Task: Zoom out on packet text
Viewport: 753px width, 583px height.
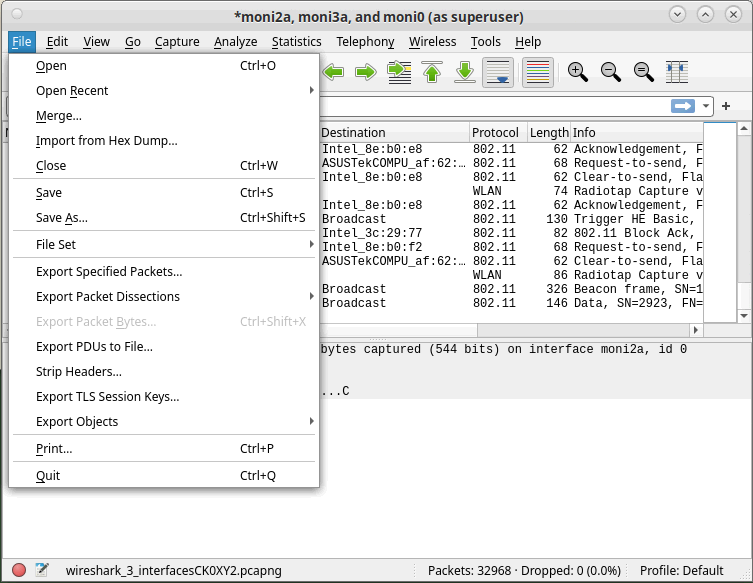Action: tap(611, 73)
